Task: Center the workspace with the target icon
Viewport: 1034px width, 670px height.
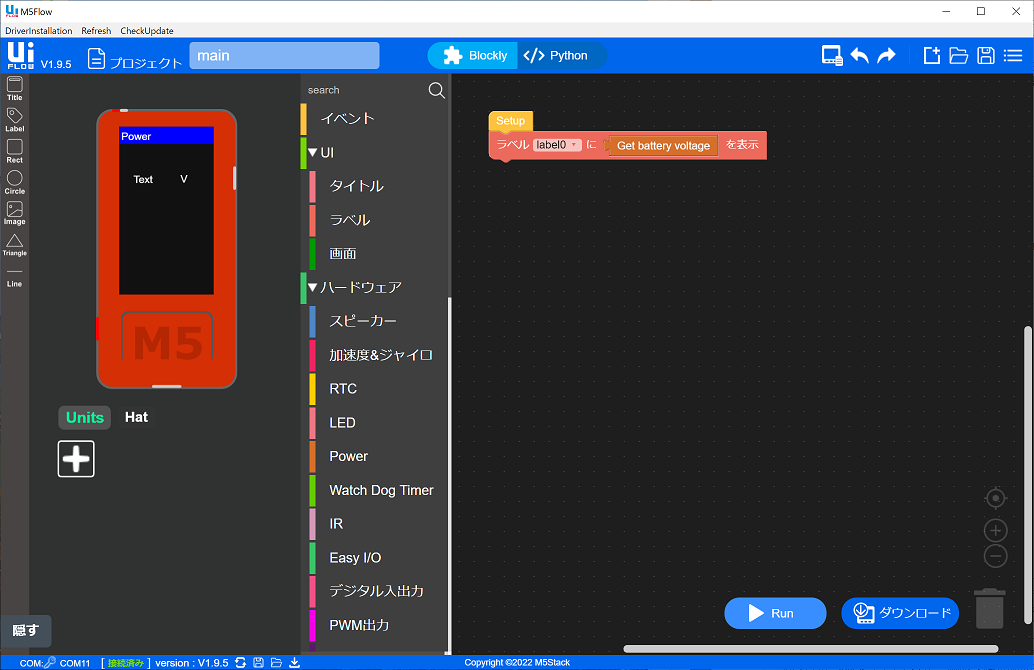Action: coord(995,498)
